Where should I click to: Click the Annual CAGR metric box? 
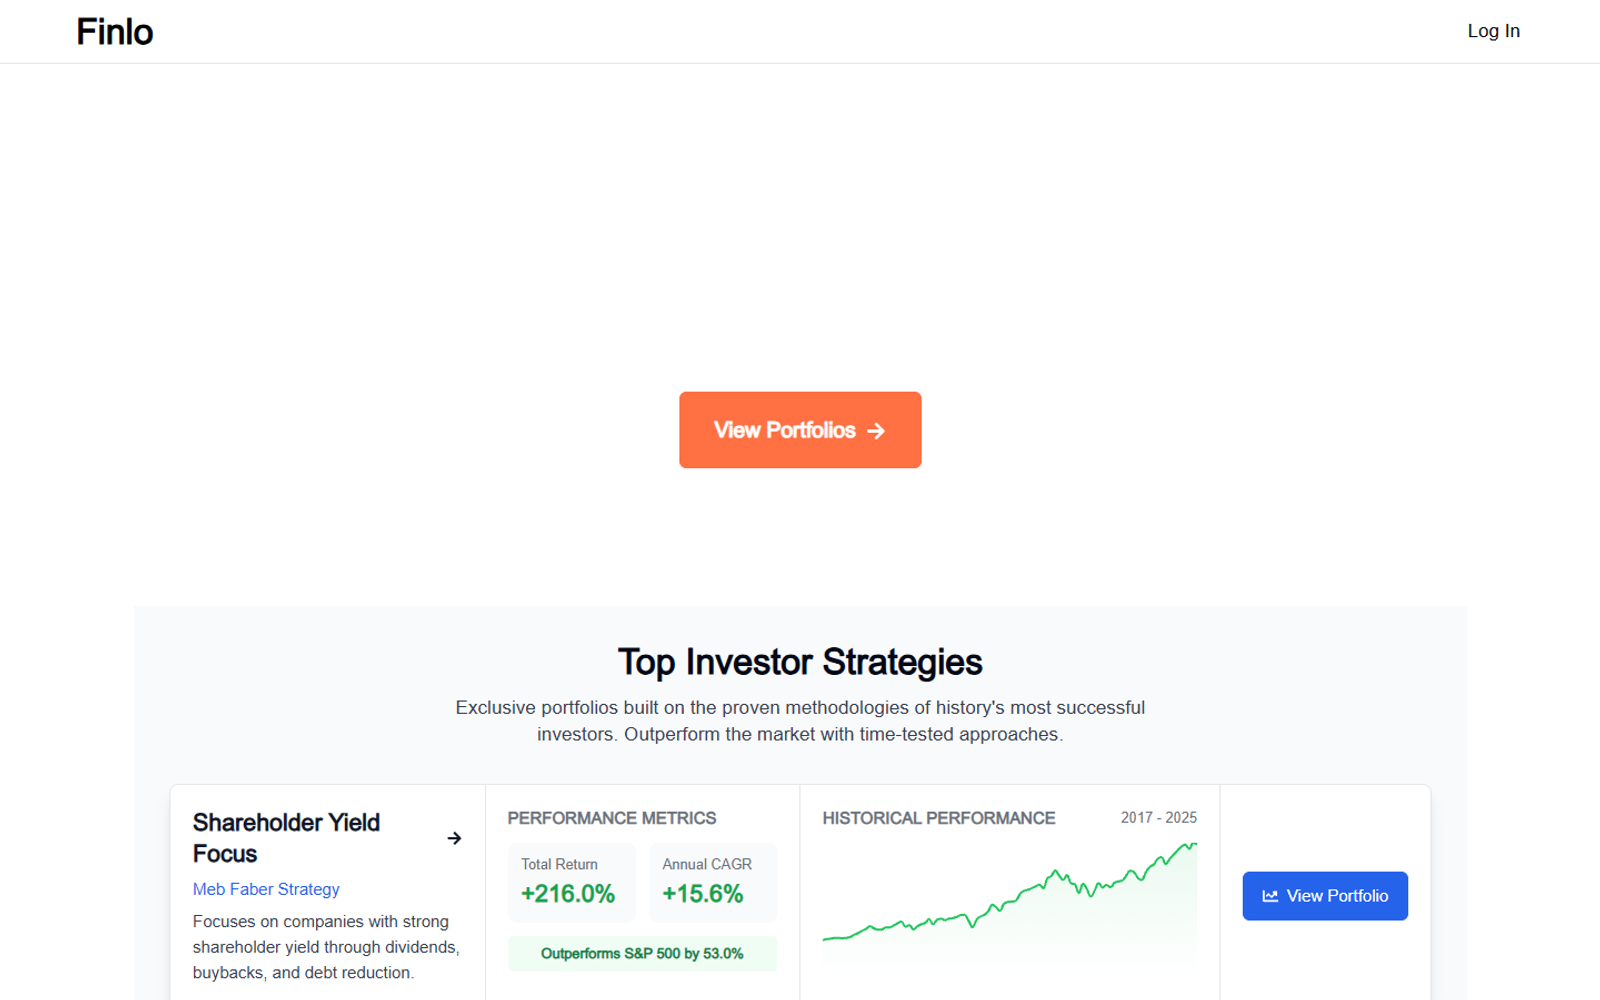tap(713, 882)
